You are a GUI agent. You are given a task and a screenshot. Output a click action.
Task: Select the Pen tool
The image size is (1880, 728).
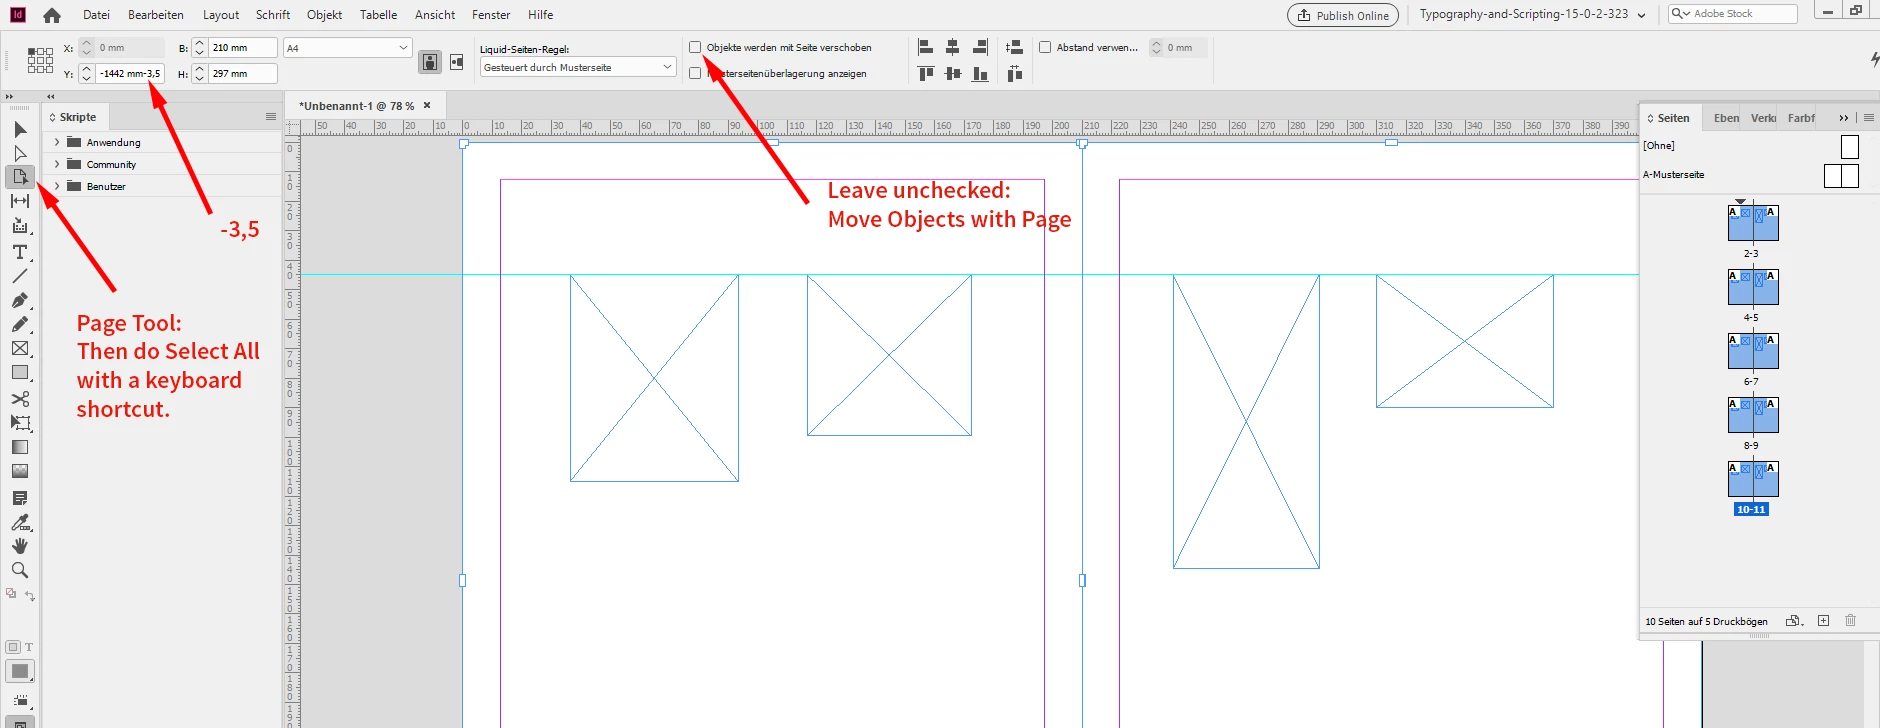(x=20, y=300)
